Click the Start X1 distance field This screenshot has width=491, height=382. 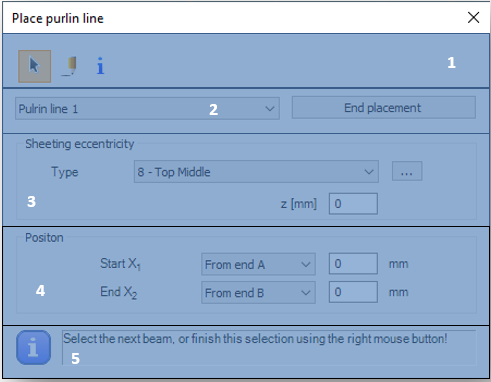point(353,264)
